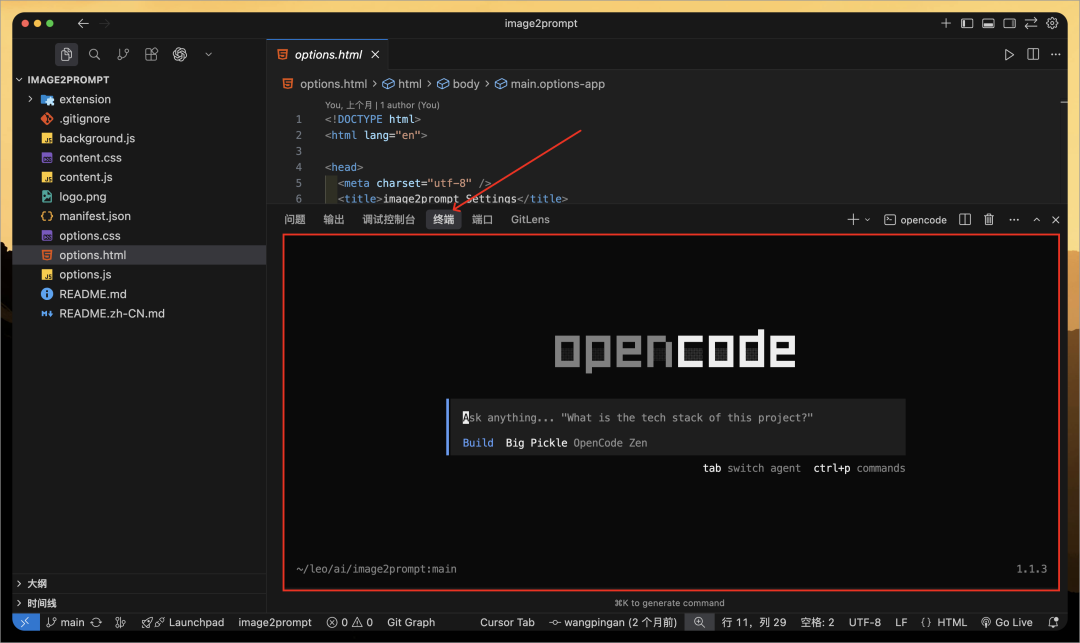1080x643 pixels.
Task: Open settings gear in title bar
Action: [1052, 23]
